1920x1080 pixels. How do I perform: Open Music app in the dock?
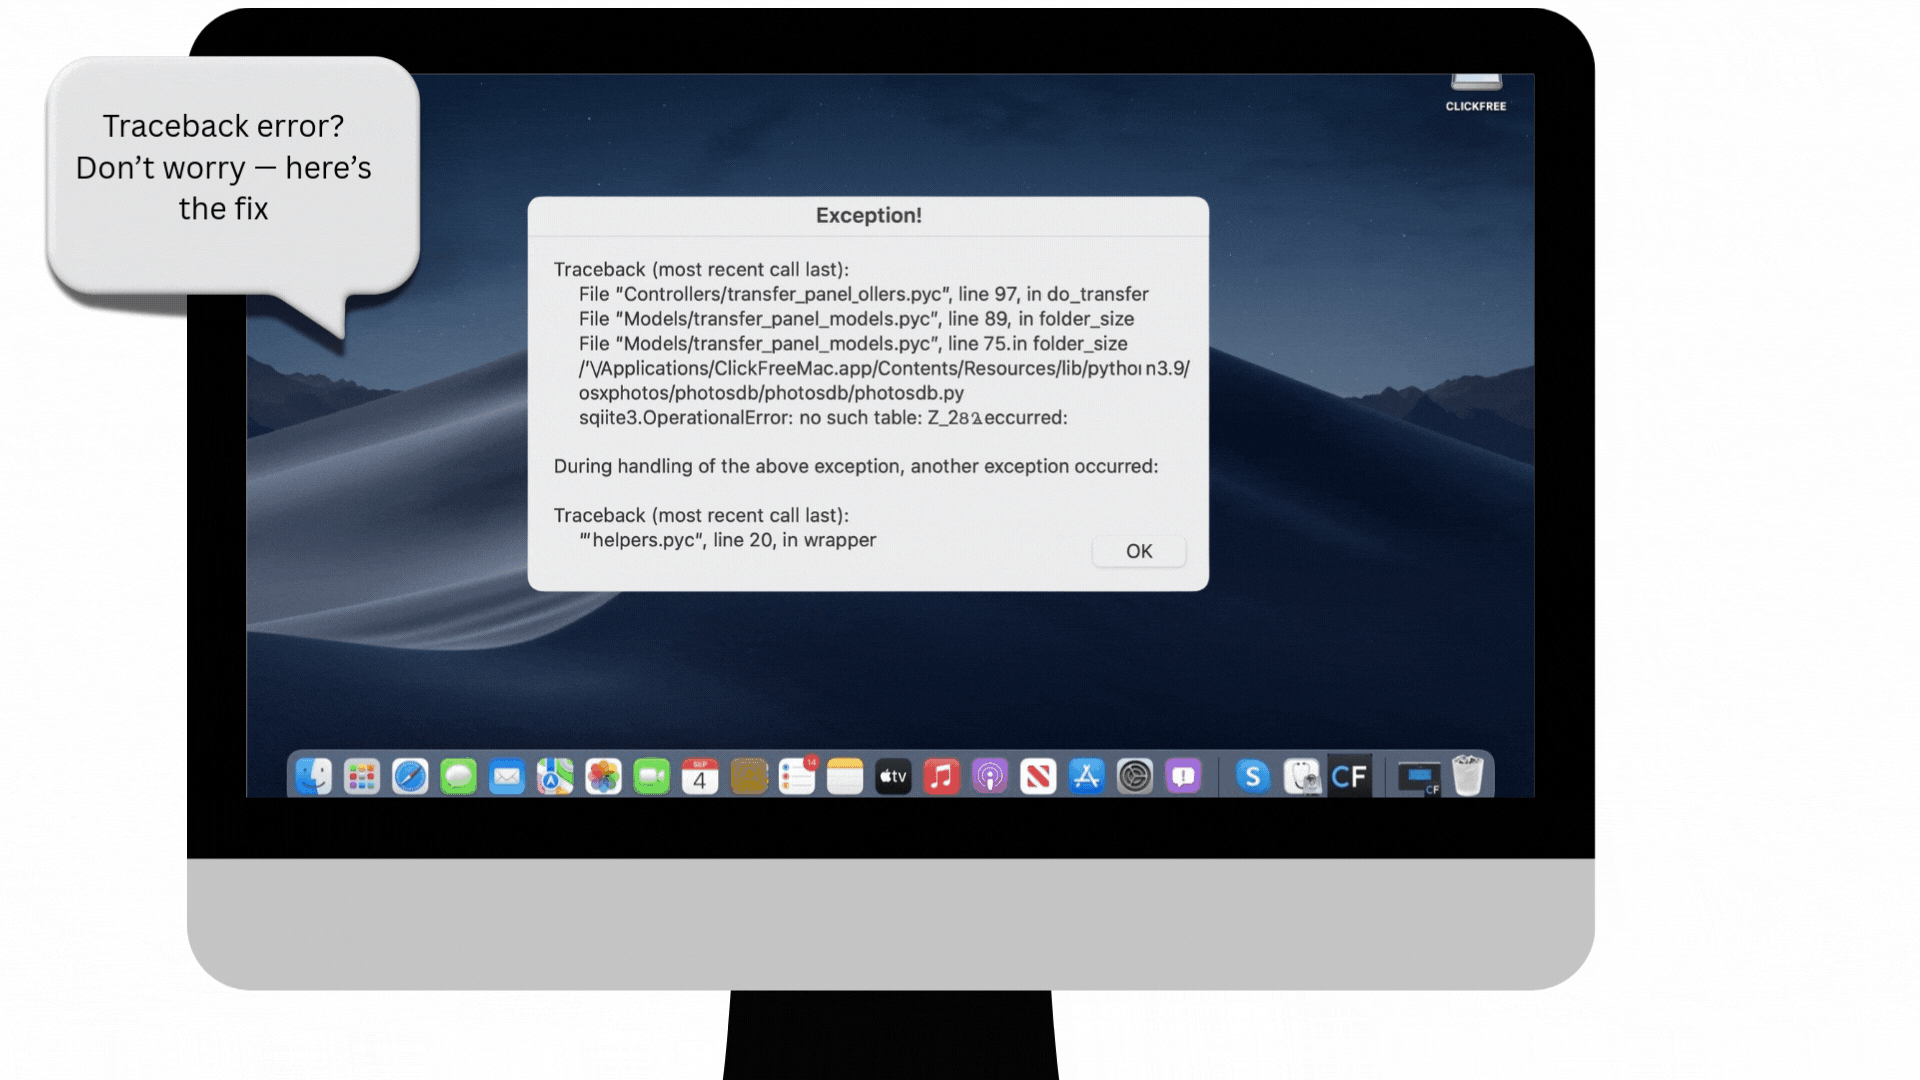(942, 776)
